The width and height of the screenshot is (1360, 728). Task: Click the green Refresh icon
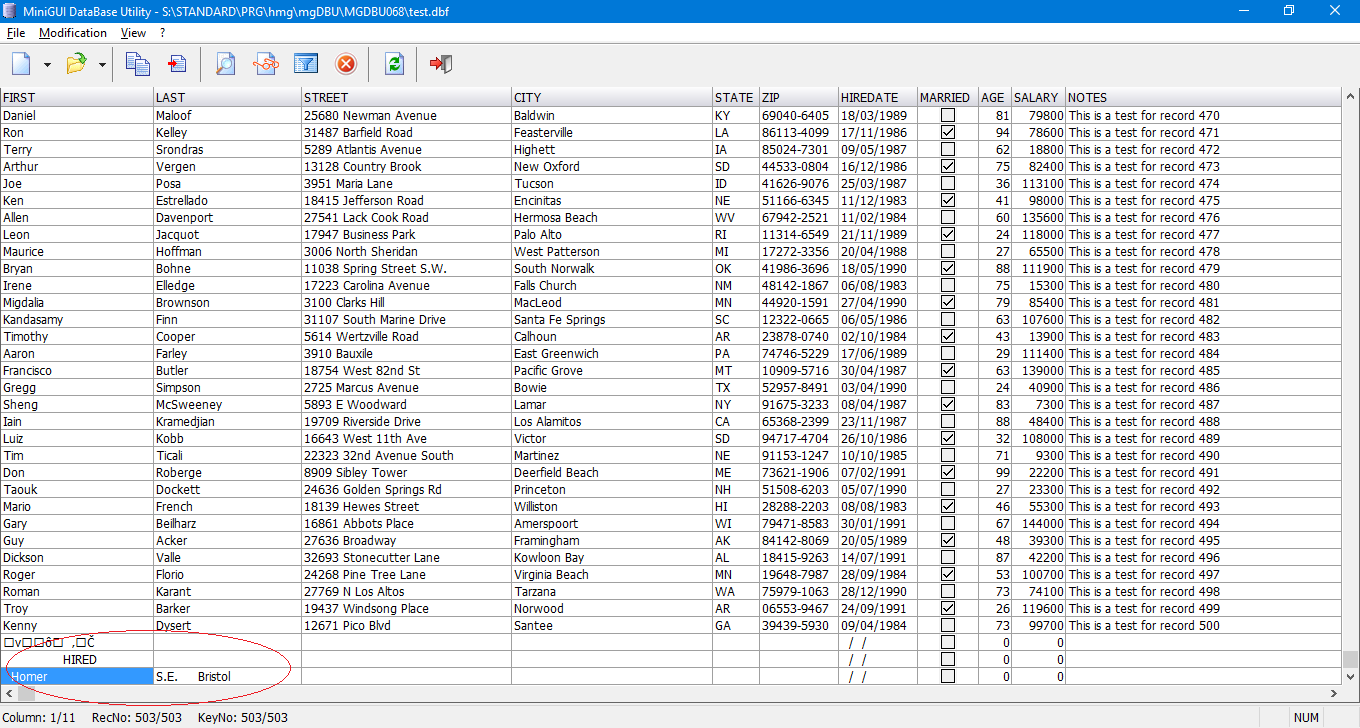pyautogui.click(x=394, y=64)
